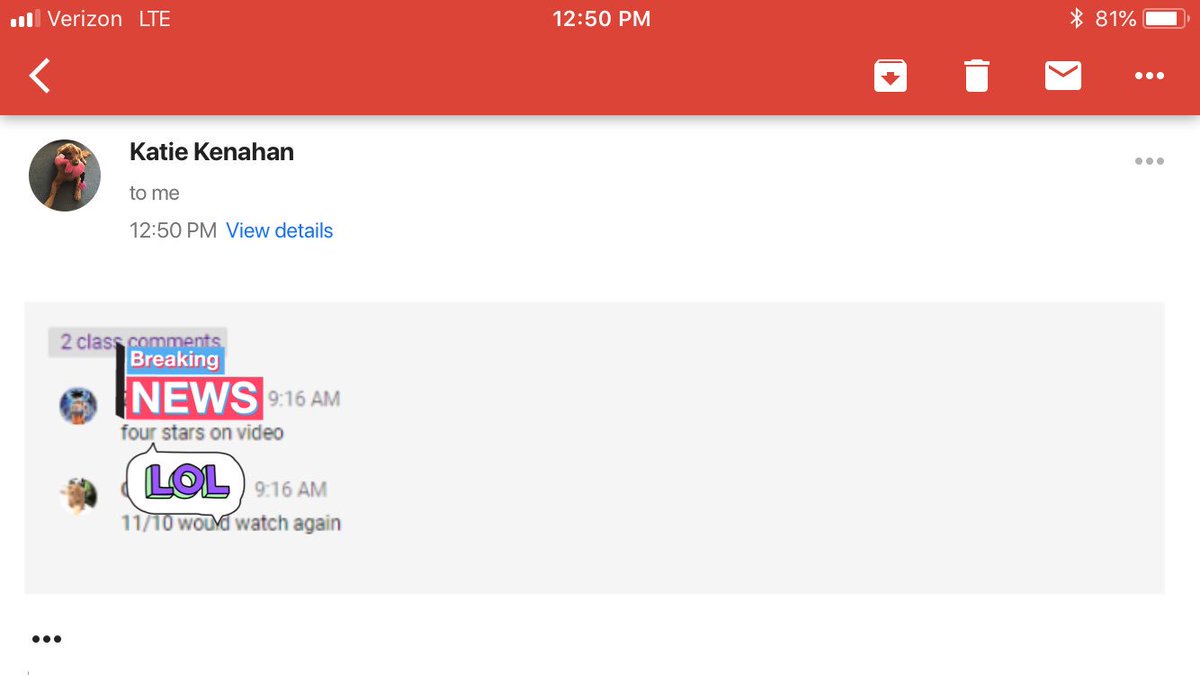Tap Katie Kenahan's profile picture

coord(65,175)
